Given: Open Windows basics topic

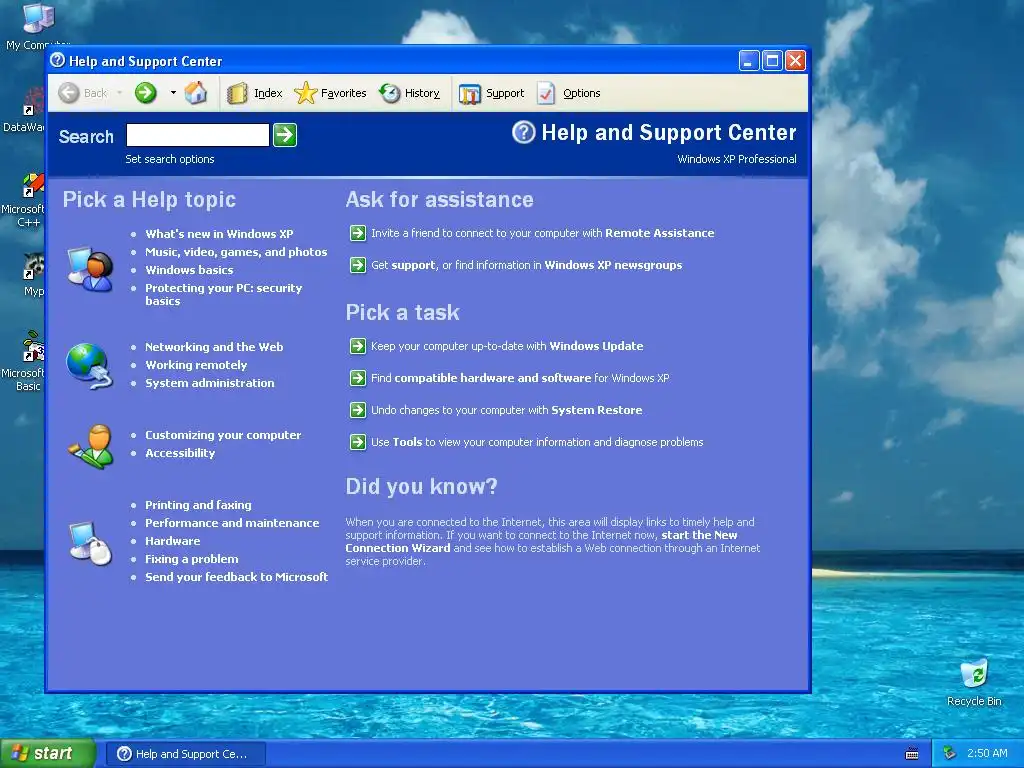Looking at the screenshot, I should point(189,270).
